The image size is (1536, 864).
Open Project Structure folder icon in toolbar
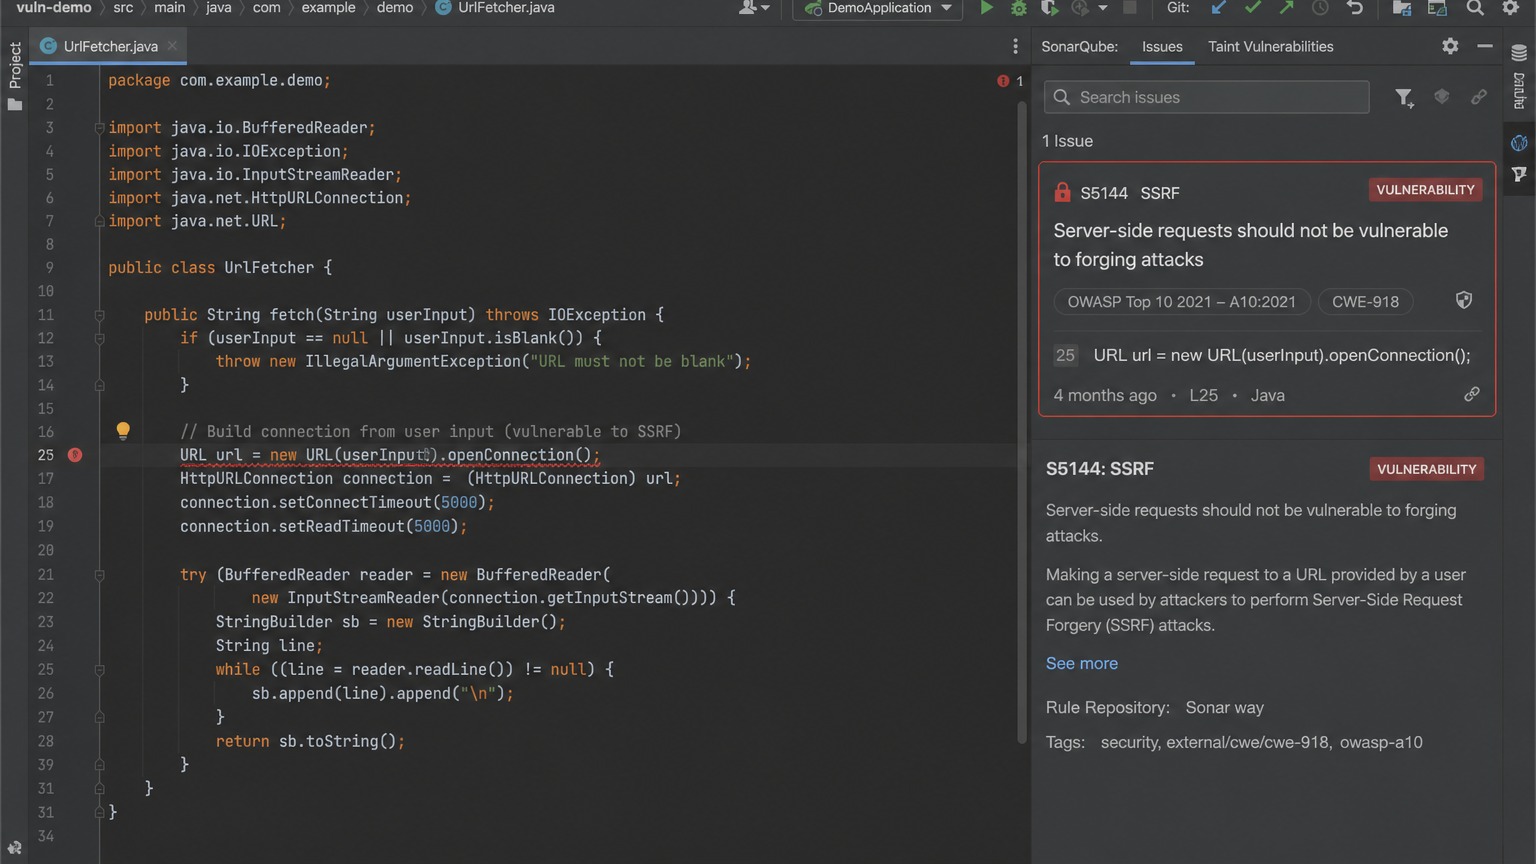tap(1402, 8)
